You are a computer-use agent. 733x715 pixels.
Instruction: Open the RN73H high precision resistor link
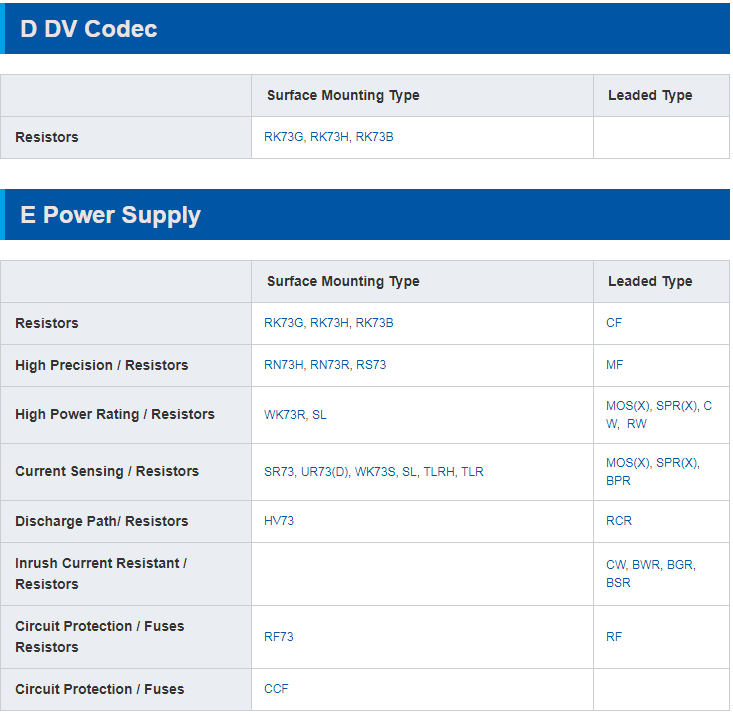[283, 365]
